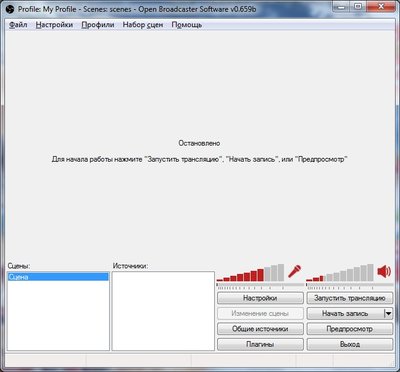Click the Запустить трансляцию button
This screenshot has height=372, width=400.
[x=350, y=298]
